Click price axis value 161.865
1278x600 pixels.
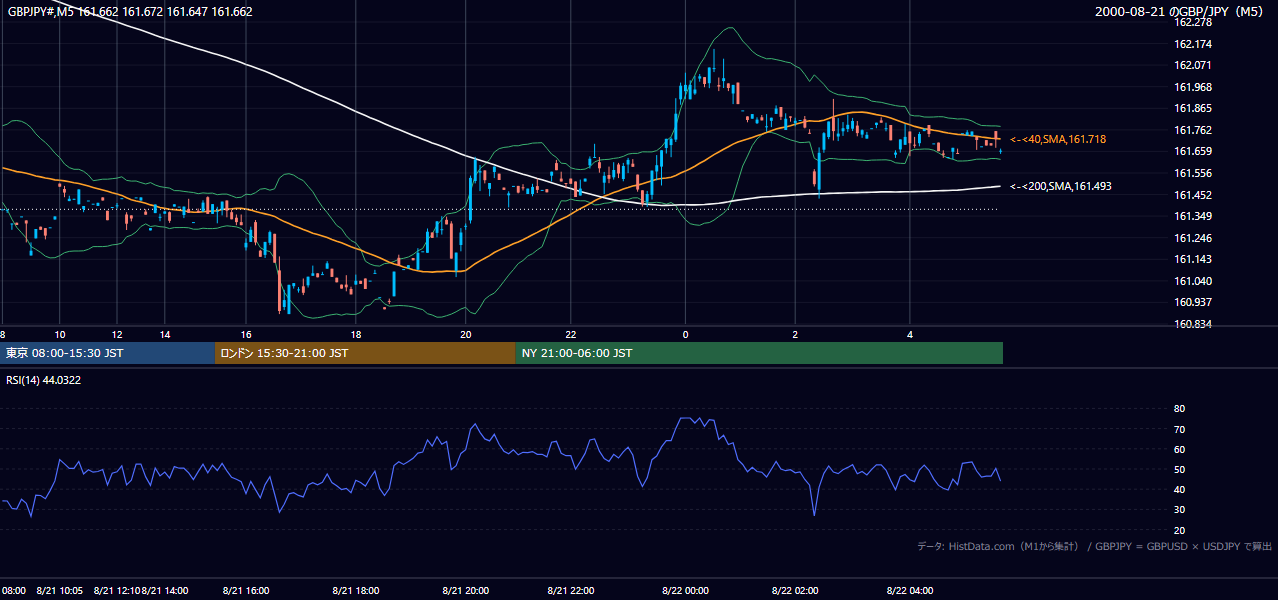1192,108
